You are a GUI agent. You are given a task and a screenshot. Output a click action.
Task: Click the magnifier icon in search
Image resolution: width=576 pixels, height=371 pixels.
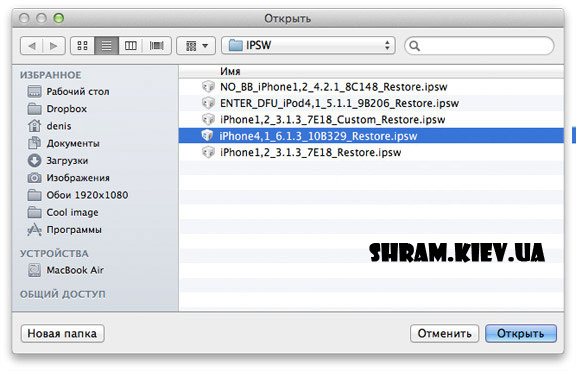pos(414,46)
